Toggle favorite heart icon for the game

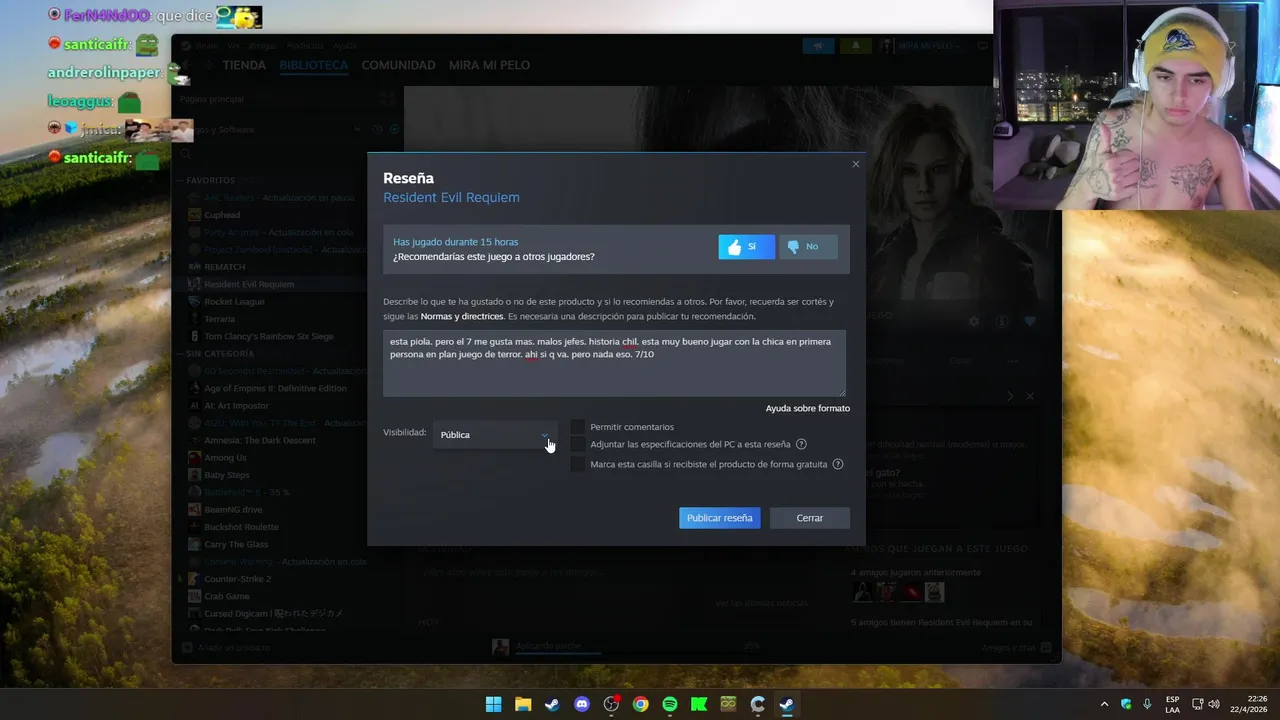coord(1030,322)
